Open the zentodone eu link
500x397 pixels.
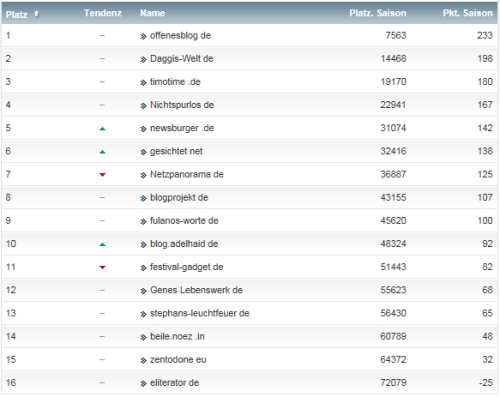pyautogui.click(x=178, y=360)
